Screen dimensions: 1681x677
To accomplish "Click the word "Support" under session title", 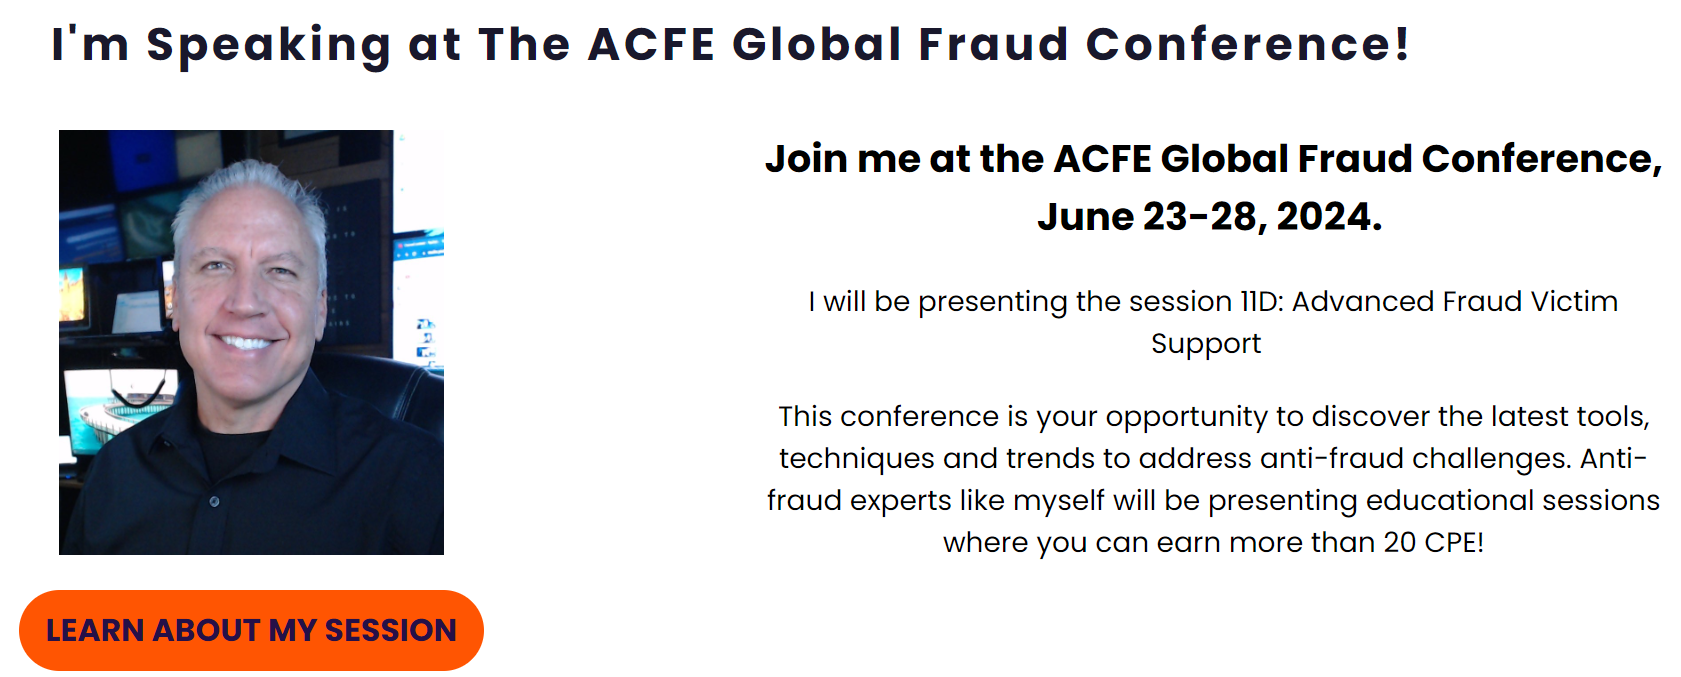I will pyautogui.click(x=1206, y=344).
